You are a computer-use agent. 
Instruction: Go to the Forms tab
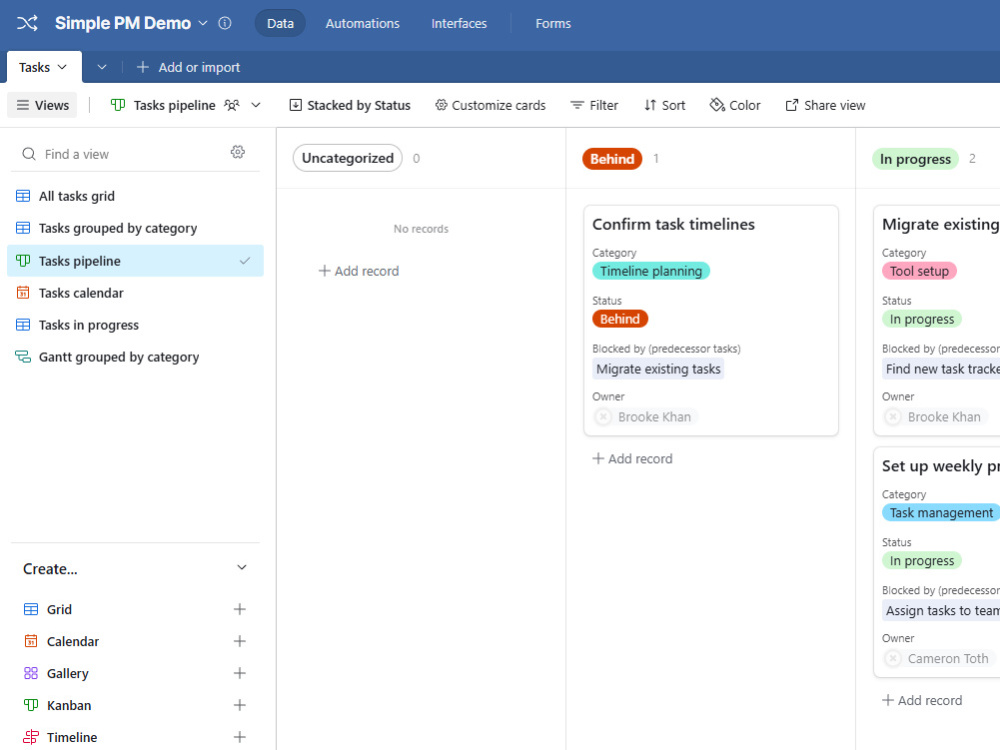coord(553,24)
